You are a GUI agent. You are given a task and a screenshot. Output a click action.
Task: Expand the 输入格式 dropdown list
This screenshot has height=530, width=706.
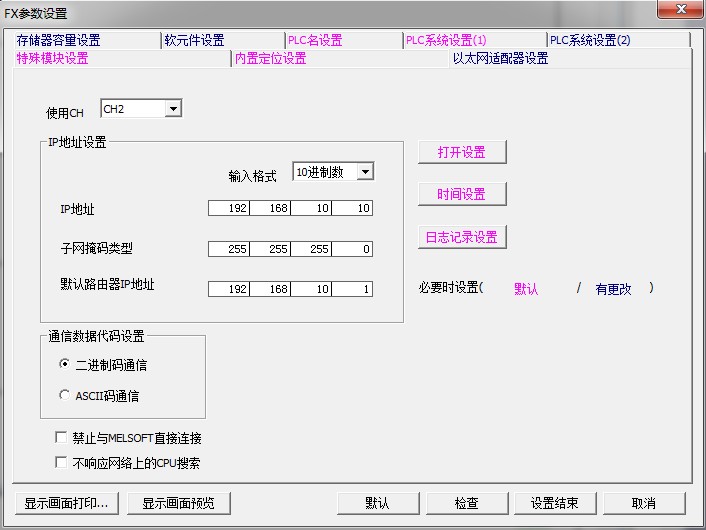364,172
